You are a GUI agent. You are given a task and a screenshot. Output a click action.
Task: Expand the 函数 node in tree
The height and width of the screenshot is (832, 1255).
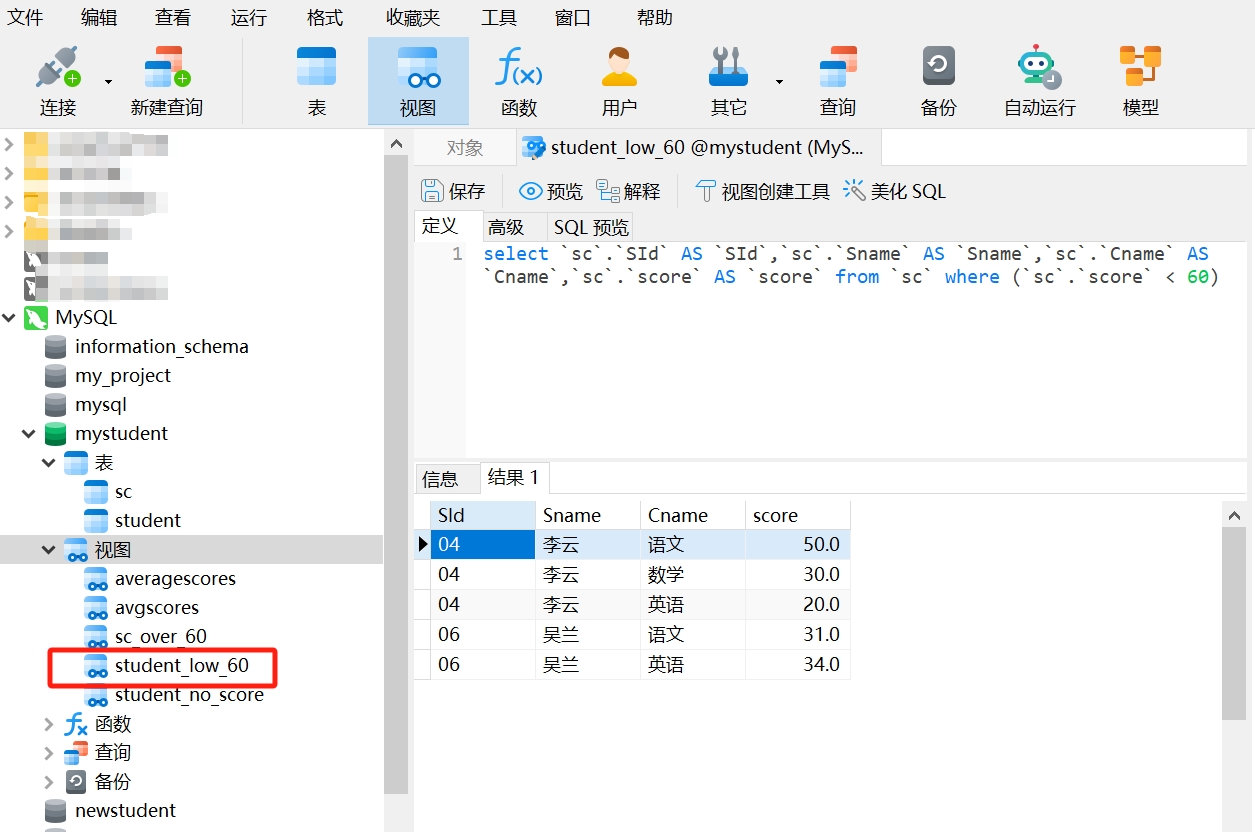[49, 724]
